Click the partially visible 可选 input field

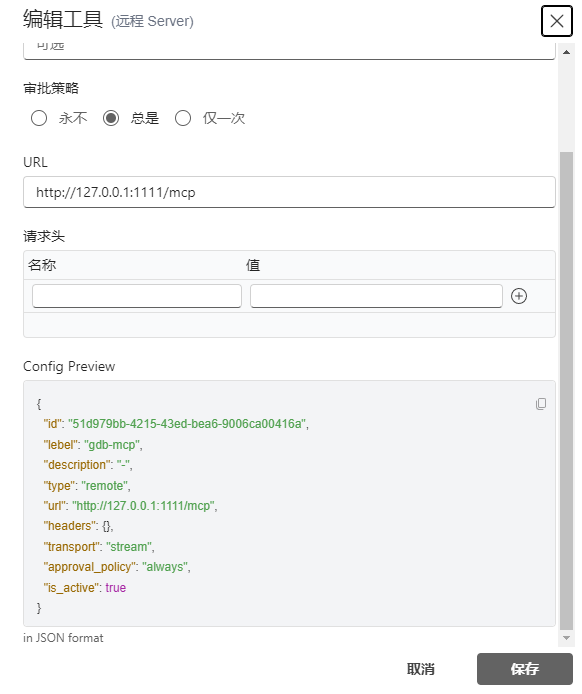(289, 50)
